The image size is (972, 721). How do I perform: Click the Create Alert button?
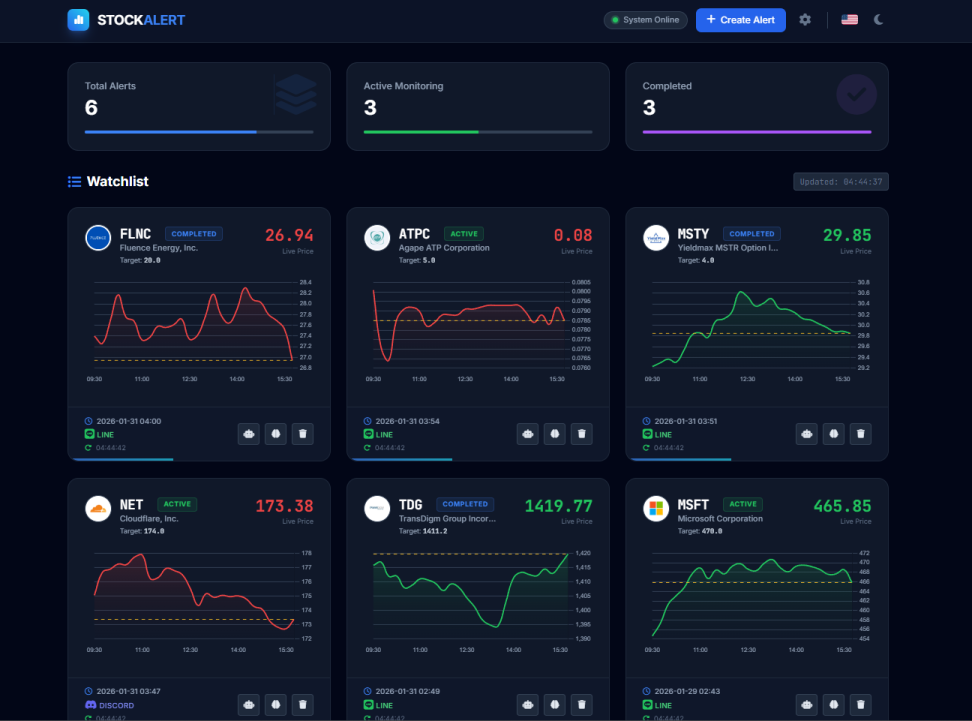pos(740,20)
